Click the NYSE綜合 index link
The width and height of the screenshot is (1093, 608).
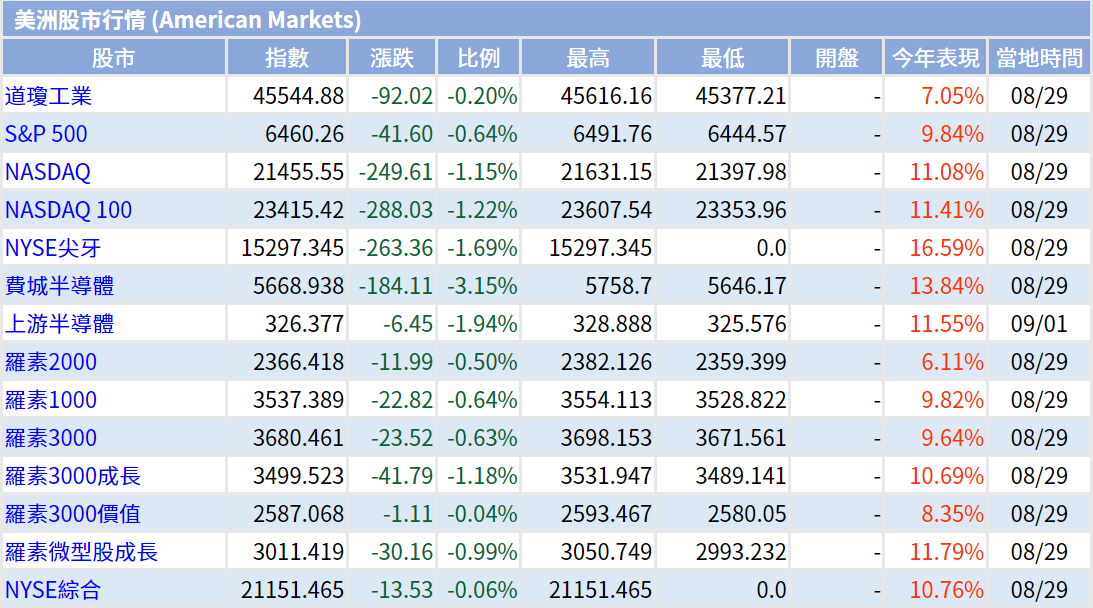click(x=53, y=590)
